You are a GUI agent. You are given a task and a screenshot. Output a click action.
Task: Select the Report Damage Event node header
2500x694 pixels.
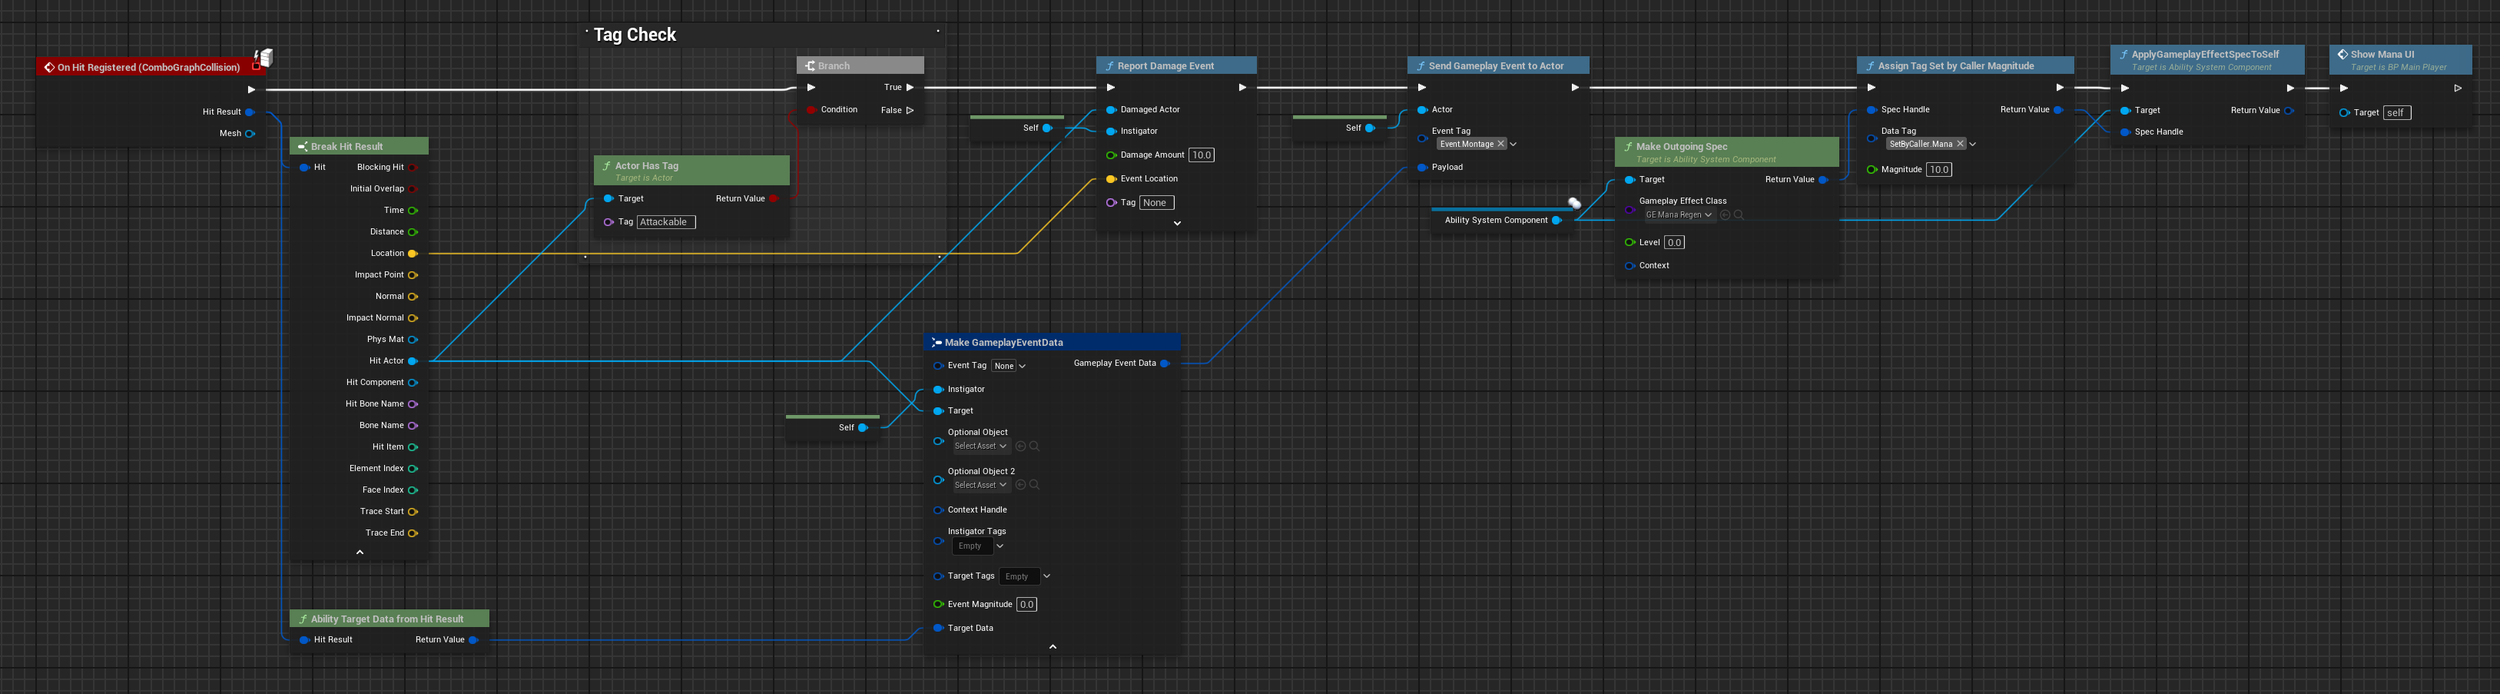tap(1176, 65)
